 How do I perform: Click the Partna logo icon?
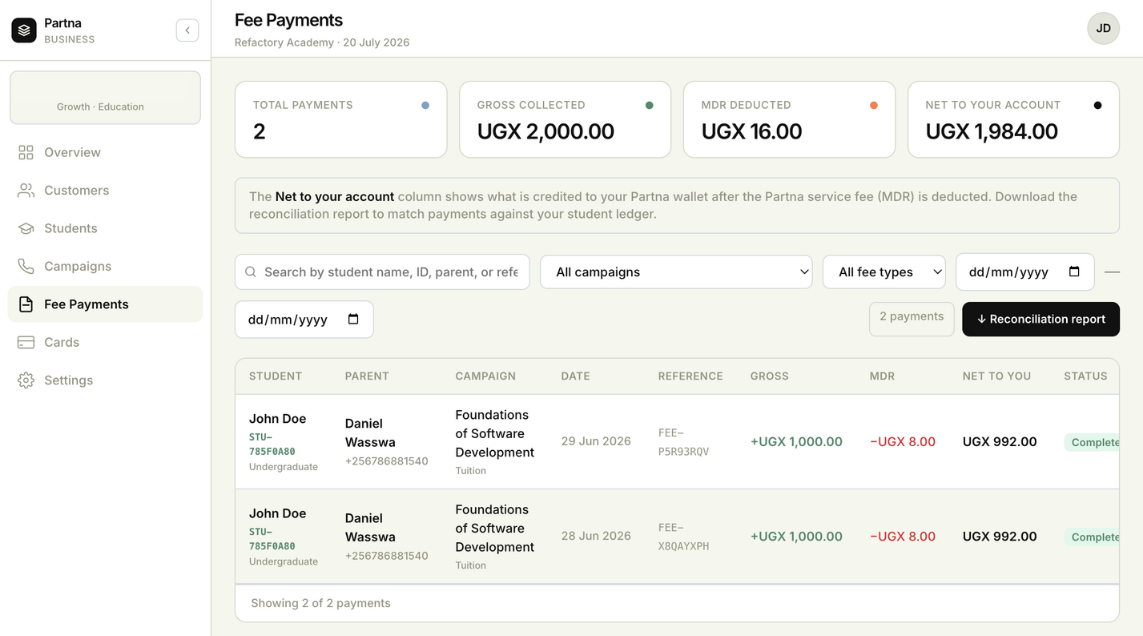tap(24, 31)
